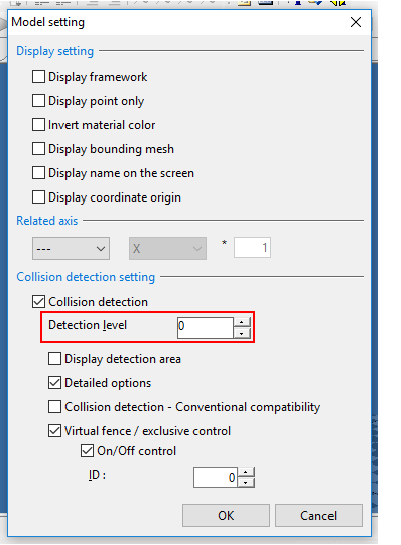Uncheck Detailed options
Viewport: 401px width, 545px height.
[x=54, y=383]
